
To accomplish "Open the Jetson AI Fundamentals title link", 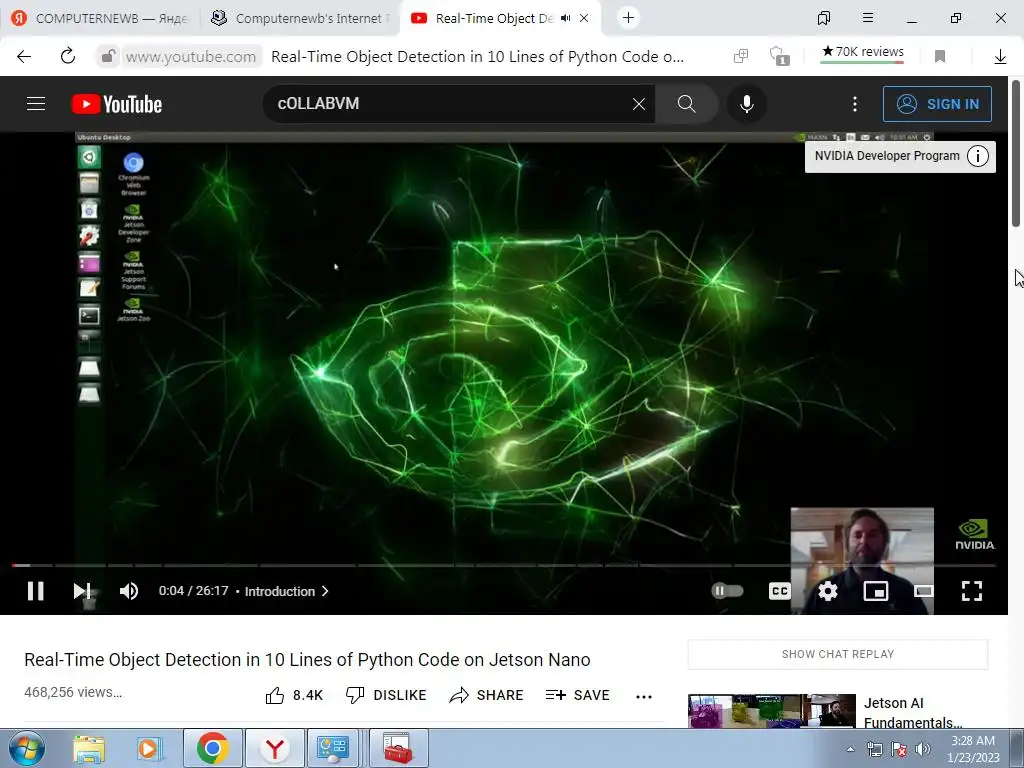I will pos(913,712).
